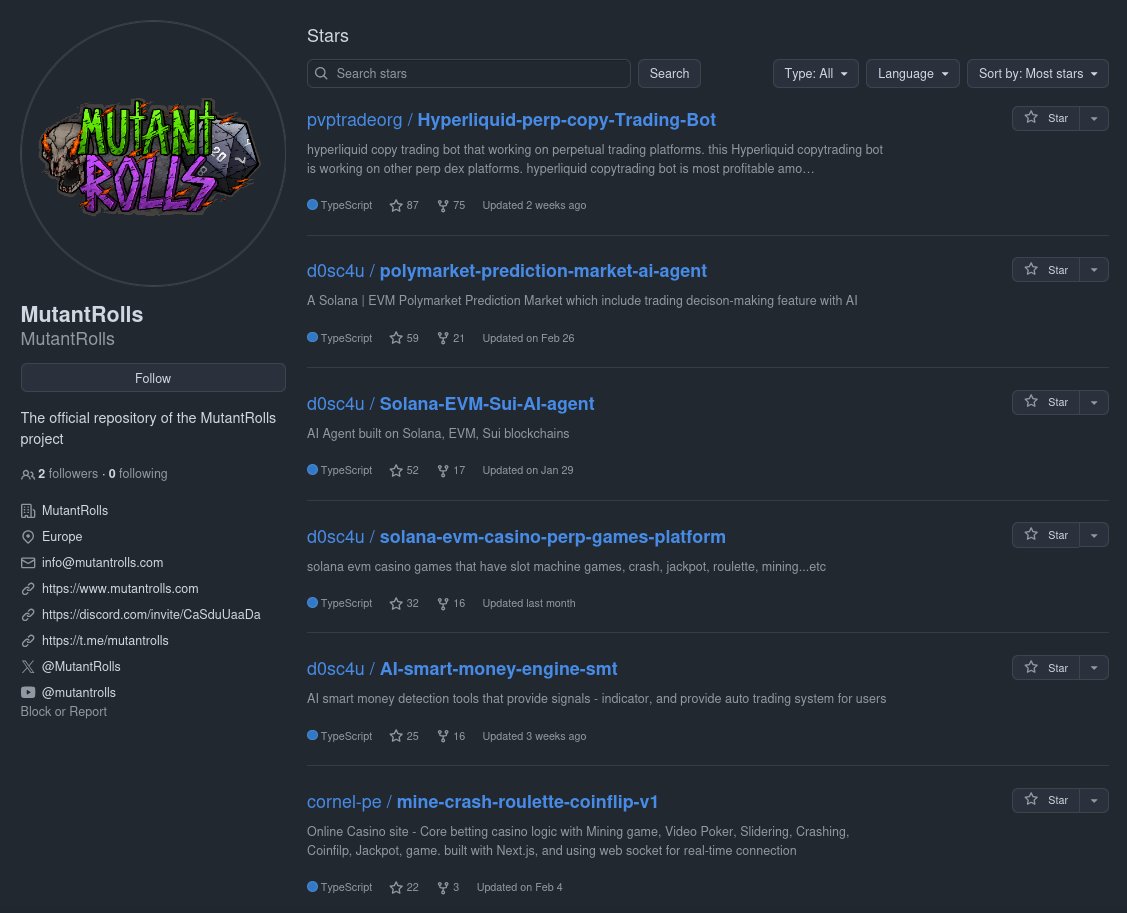Click Block or Report link
Screen dimensions: 1127x913
[63, 712]
